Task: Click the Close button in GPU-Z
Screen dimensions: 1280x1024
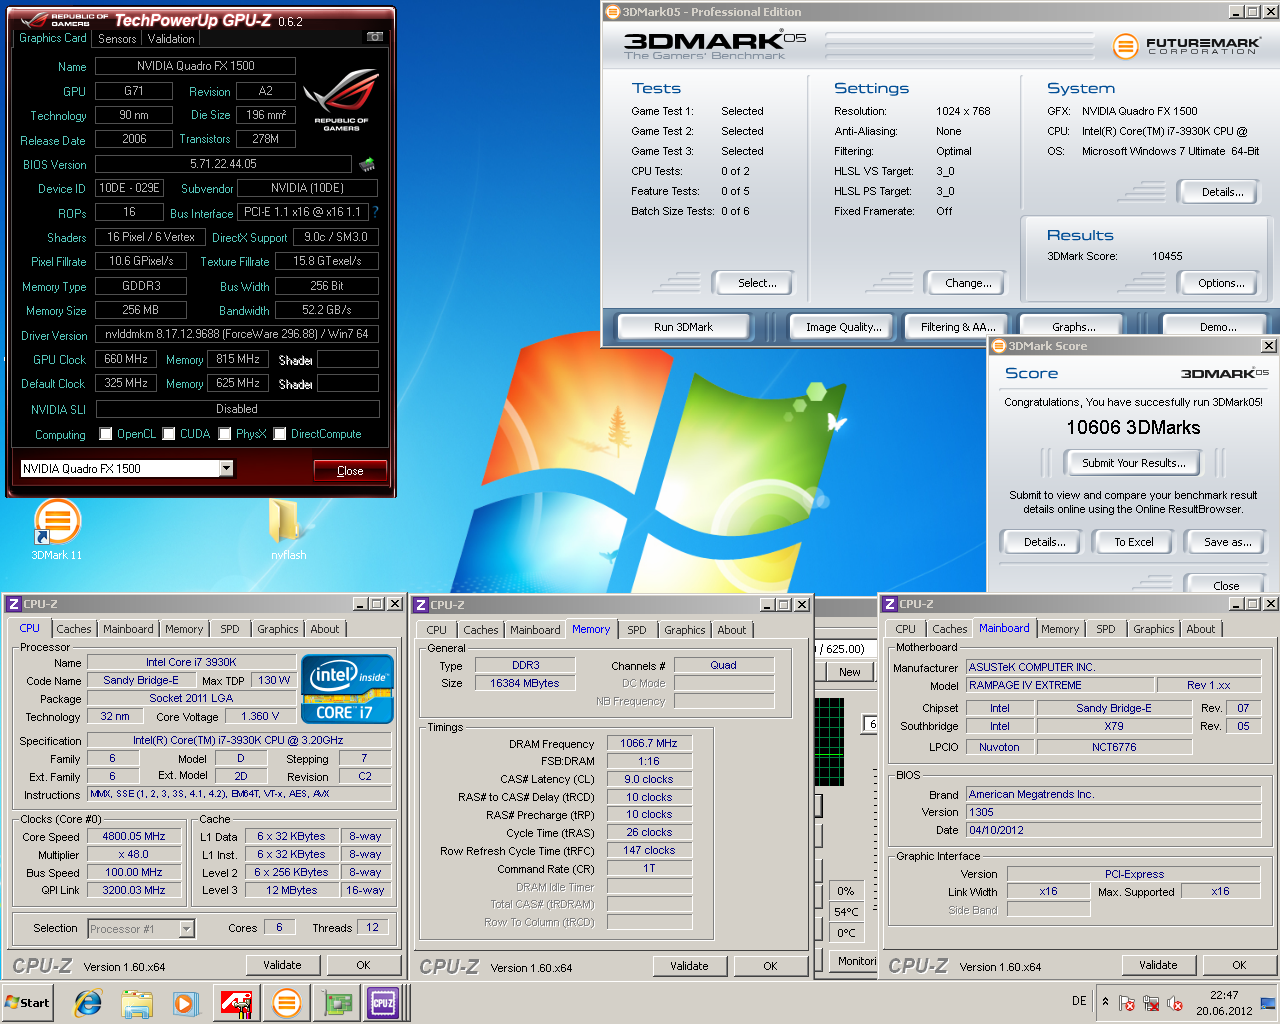Action: 350,471
